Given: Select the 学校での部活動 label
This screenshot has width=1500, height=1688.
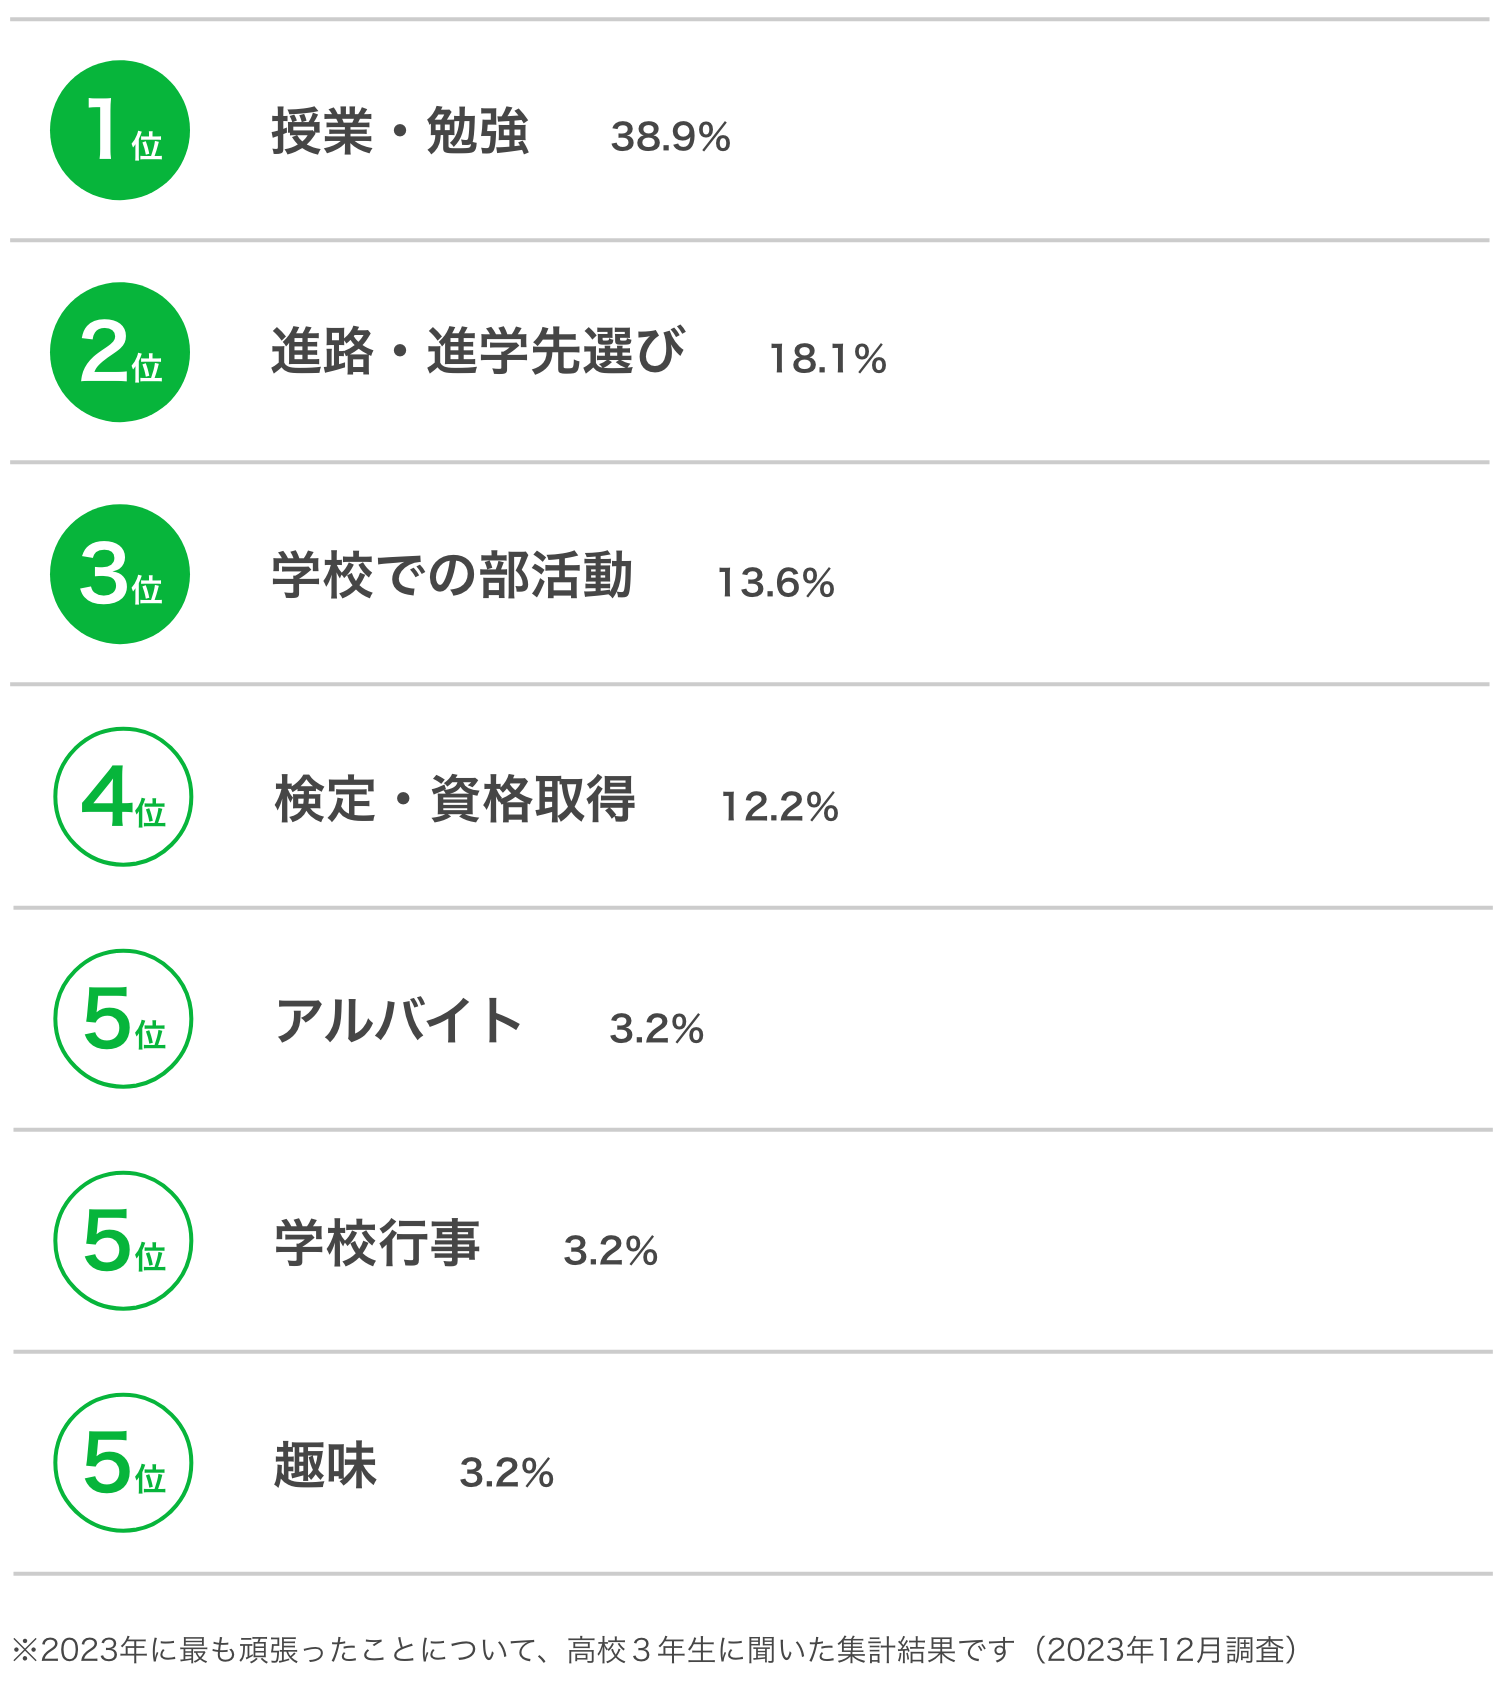Looking at the screenshot, I should tap(452, 575).
